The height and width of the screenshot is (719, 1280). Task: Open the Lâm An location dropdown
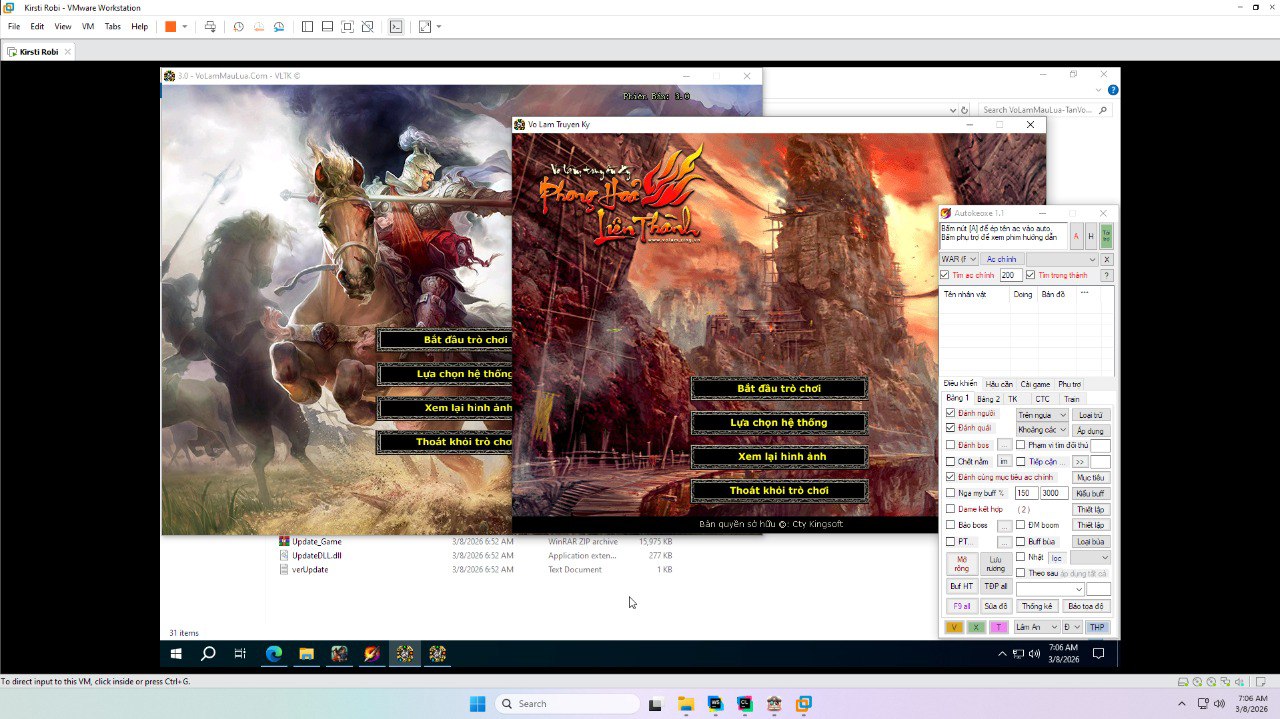click(x=1035, y=627)
